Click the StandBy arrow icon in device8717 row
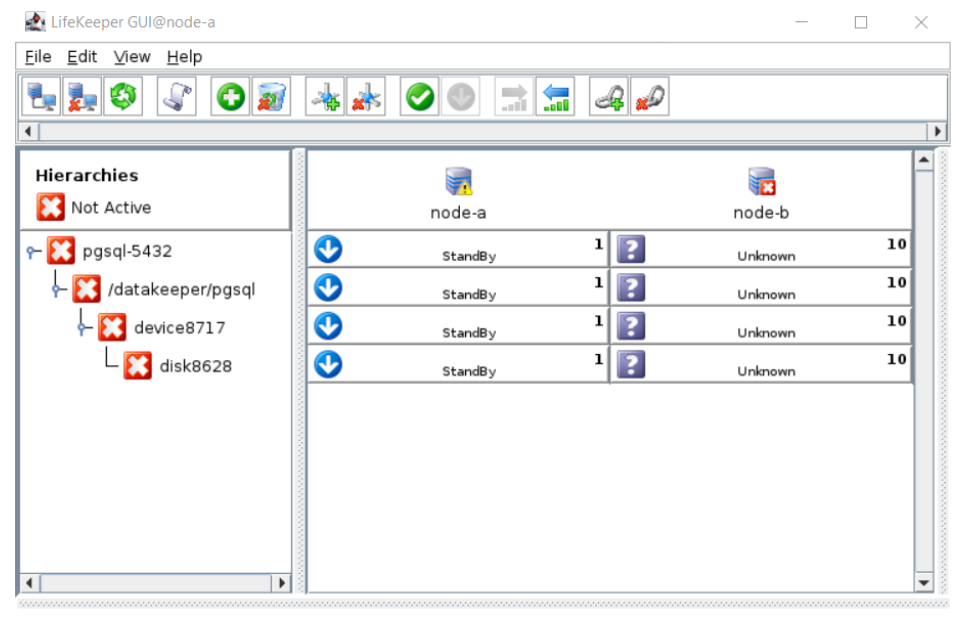The image size is (970, 628). (328, 326)
